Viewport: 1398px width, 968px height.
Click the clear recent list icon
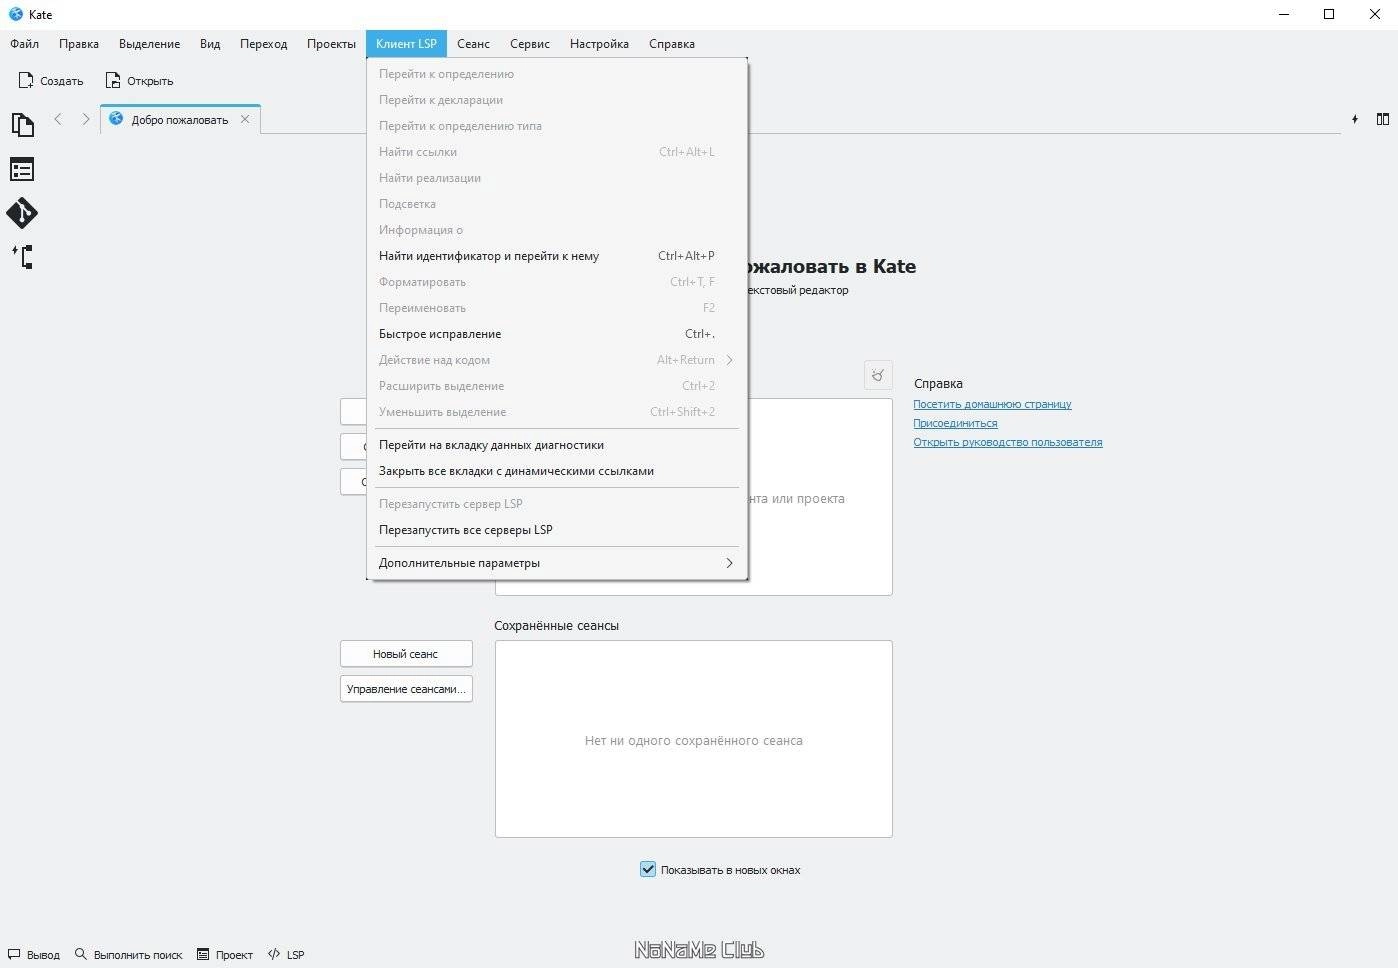[877, 375]
